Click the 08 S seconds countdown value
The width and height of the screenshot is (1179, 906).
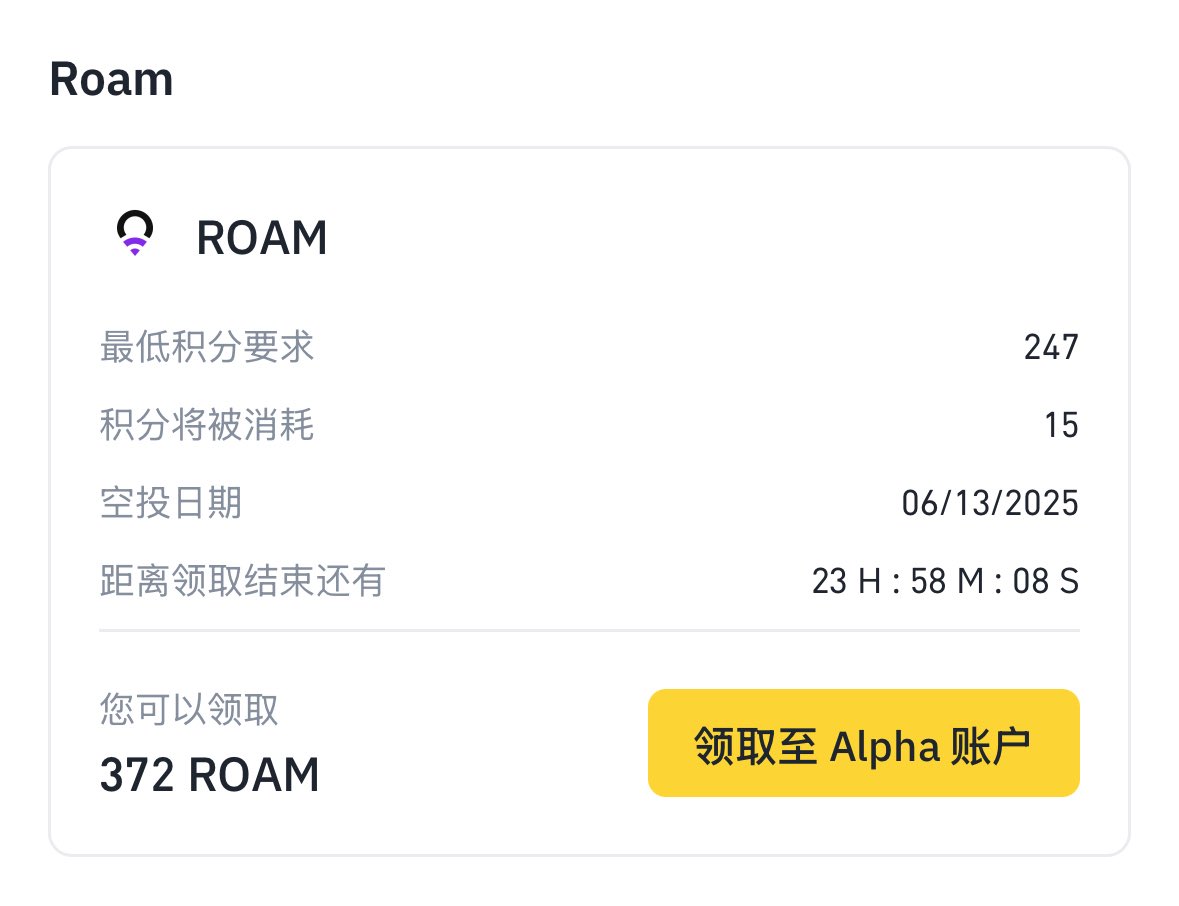click(x=1046, y=581)
